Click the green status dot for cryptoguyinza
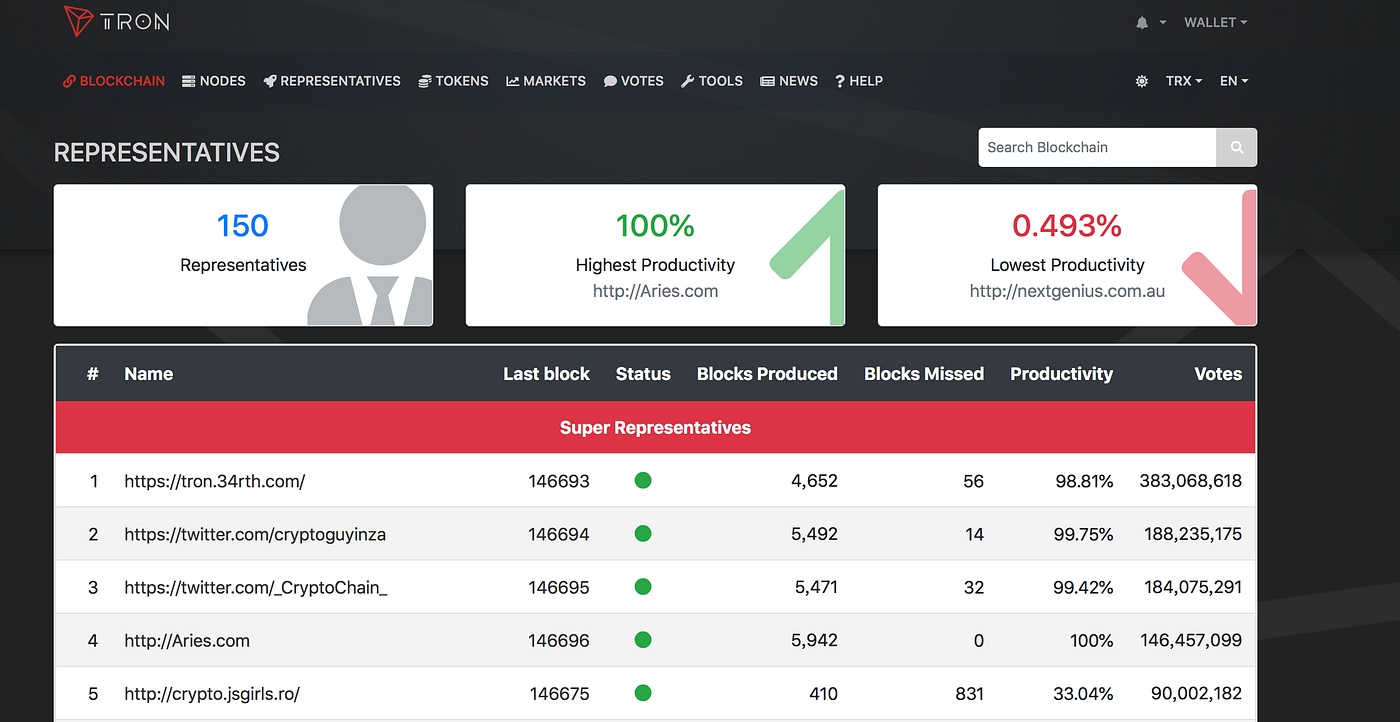The width and height of the screenshot is (1400, 722). pos(643,533)
